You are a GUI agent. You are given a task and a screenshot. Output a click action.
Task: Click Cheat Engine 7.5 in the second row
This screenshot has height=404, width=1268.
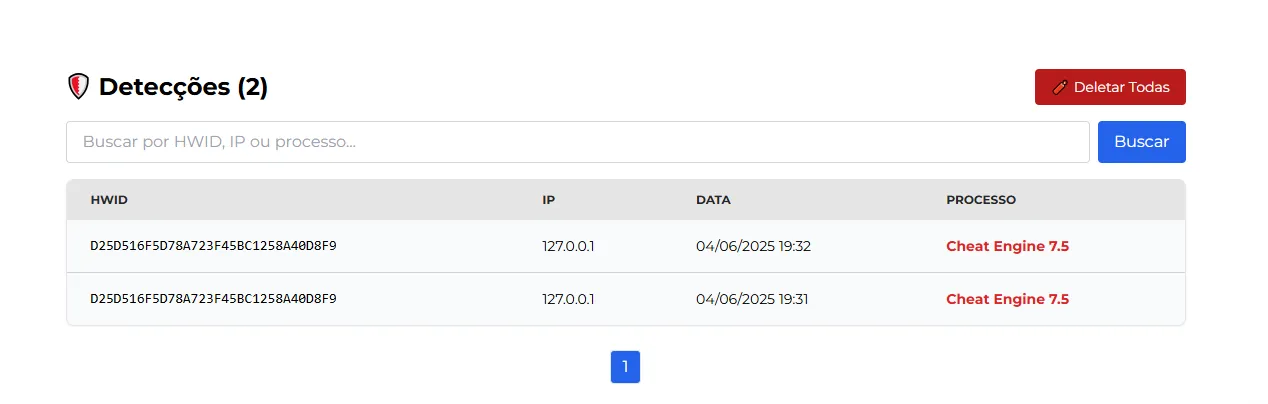[x=1007, y=299]
